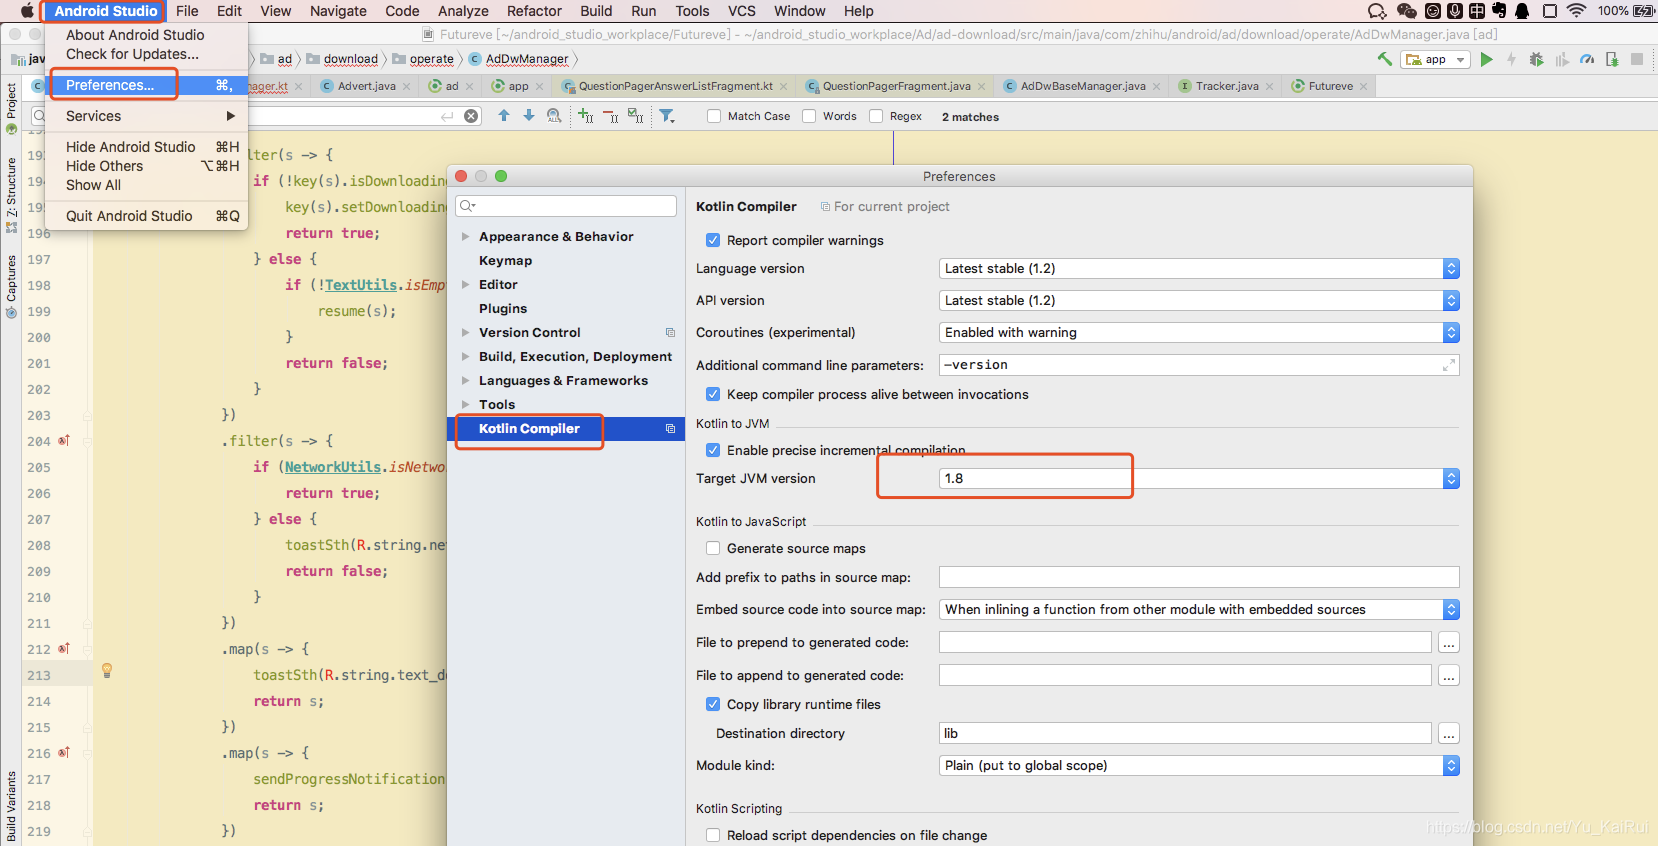
Task: Click the Find All occurrences icon
Action: click(554, 116)
